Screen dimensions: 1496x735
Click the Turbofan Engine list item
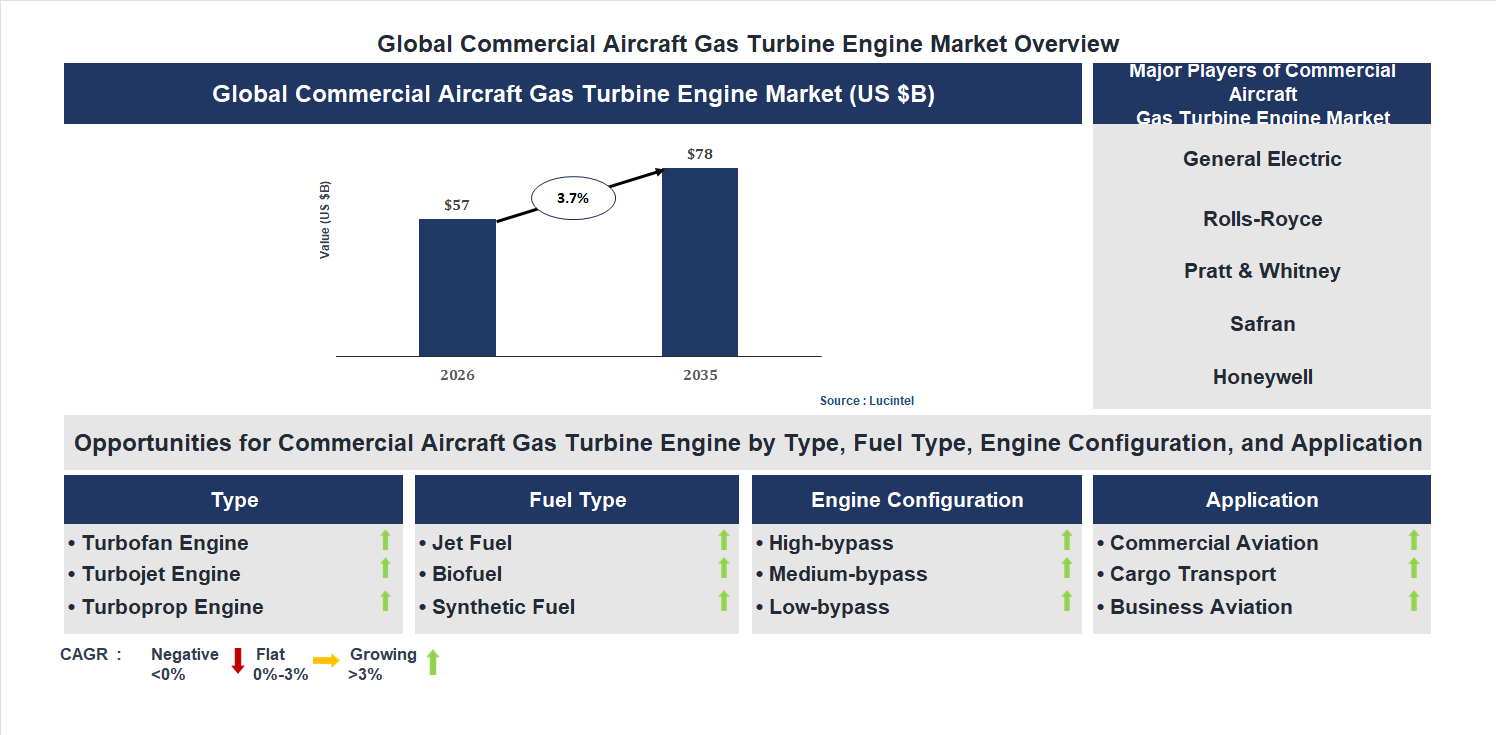158,543
